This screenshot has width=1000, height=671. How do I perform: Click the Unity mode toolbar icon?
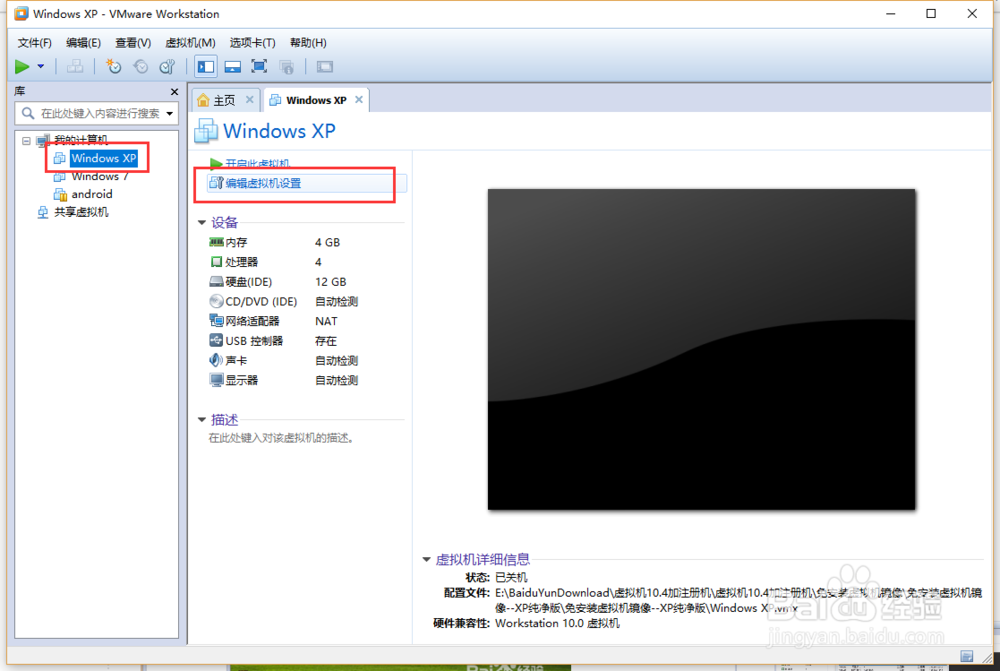(x=286, y=66)
